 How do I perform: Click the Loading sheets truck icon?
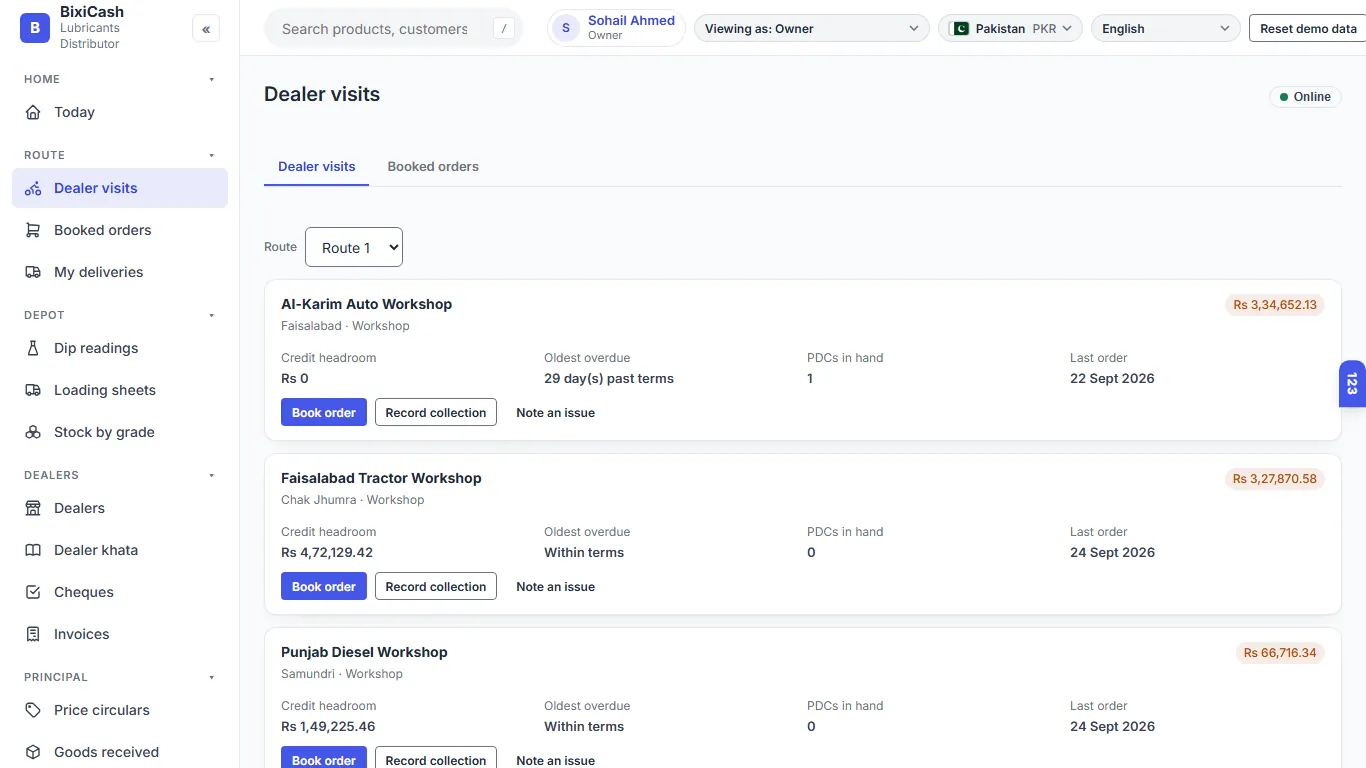33,390
